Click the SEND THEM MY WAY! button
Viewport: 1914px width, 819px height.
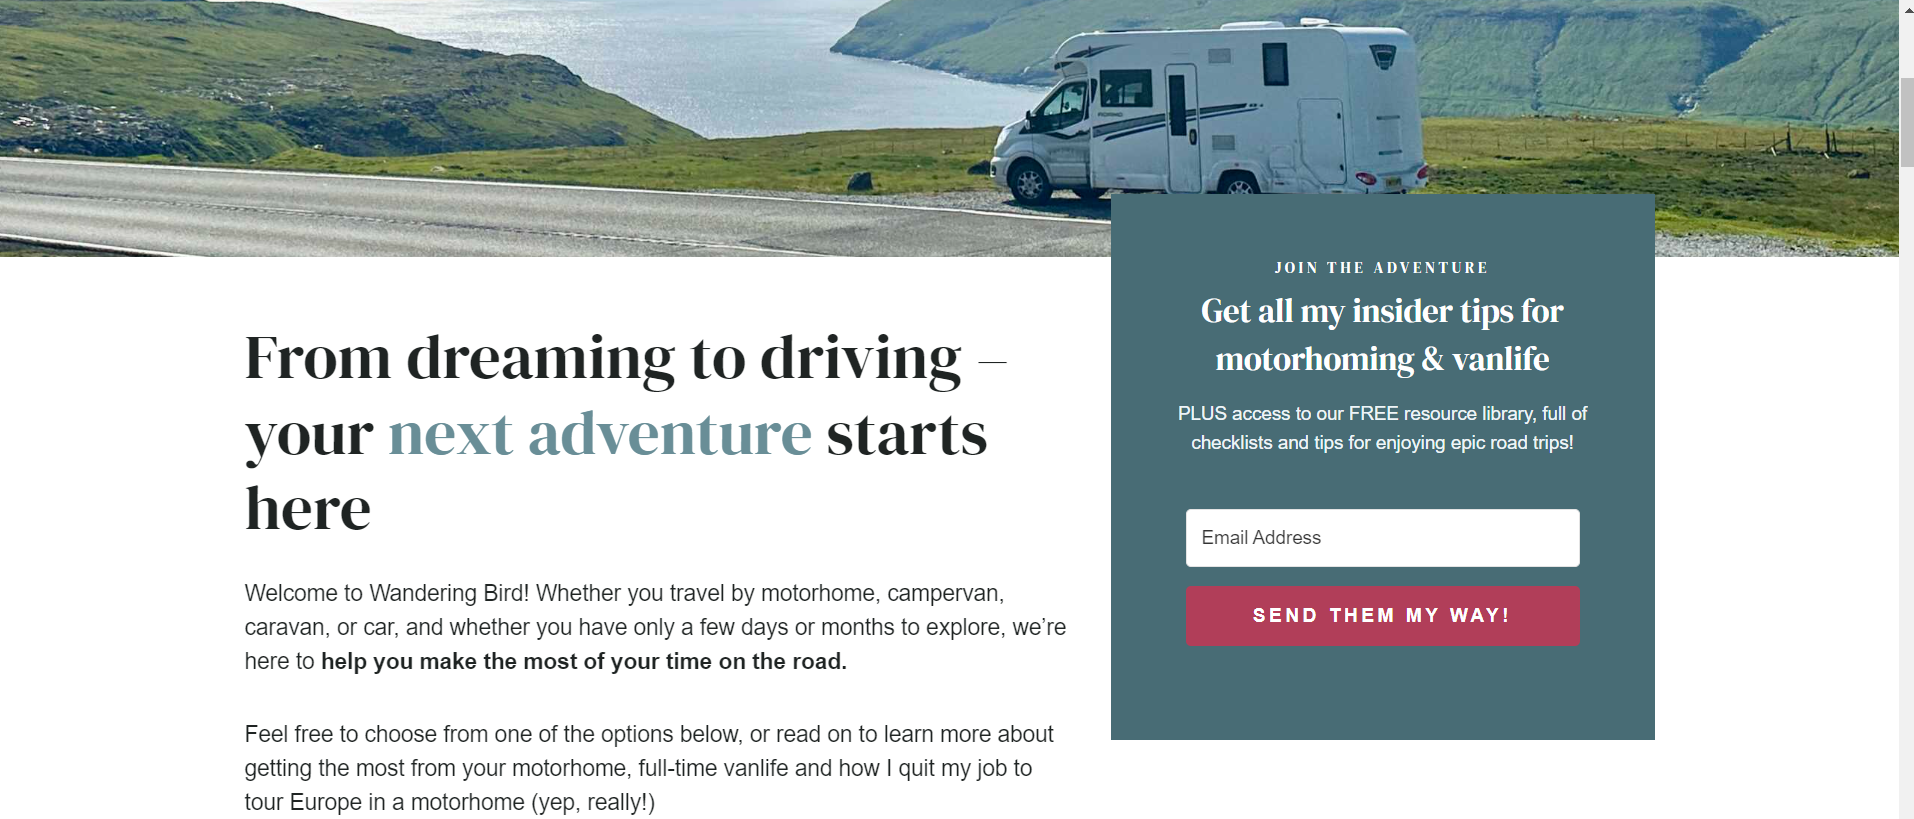pyautogui.click(x=1382, y=616)
